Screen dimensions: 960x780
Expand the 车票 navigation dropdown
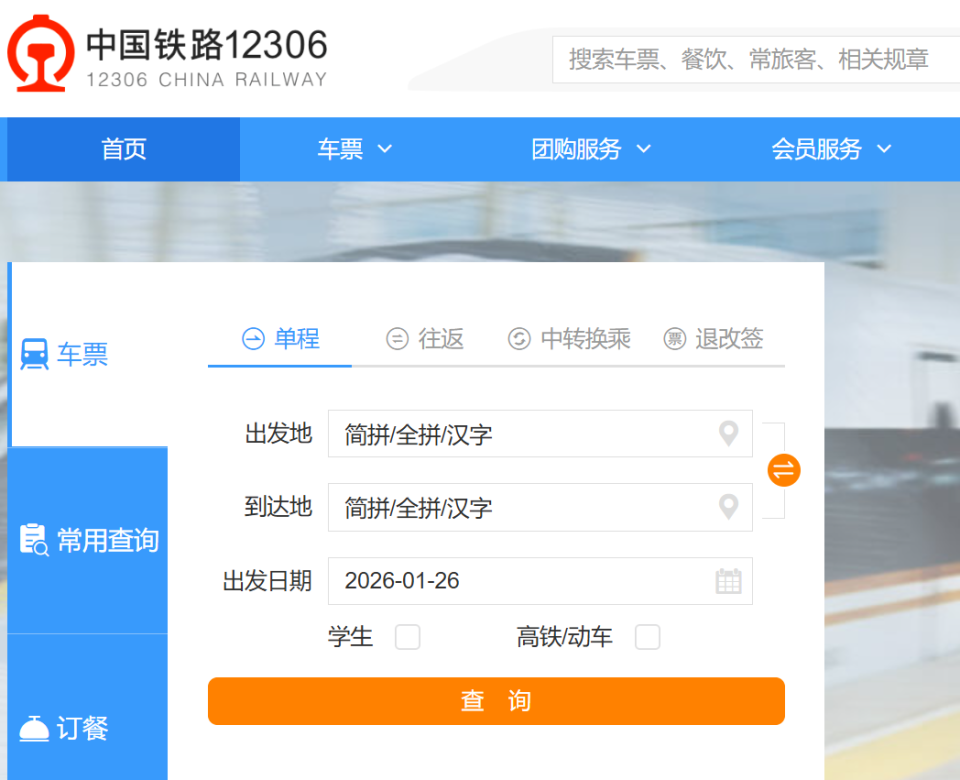354,149
